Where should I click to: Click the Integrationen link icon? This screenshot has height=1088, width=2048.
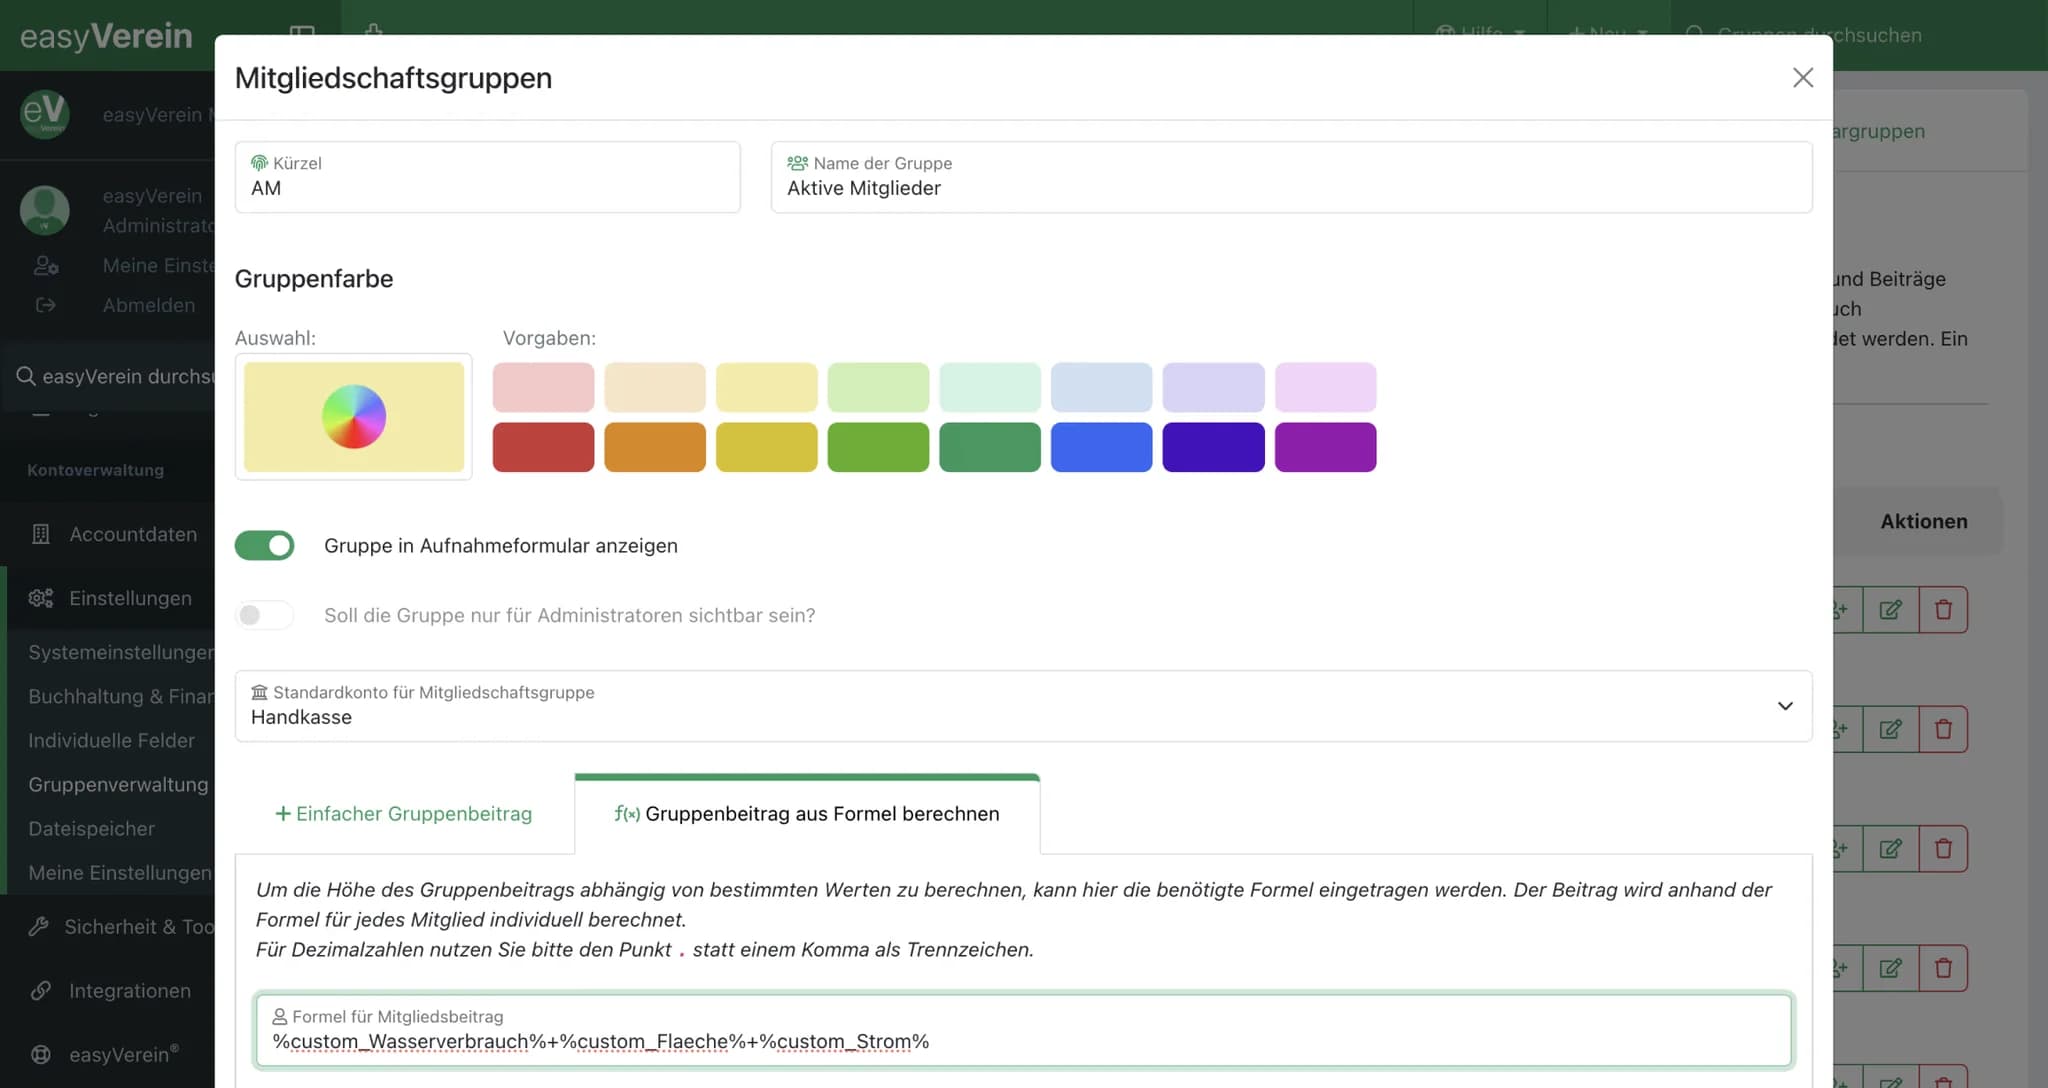tap(41, 991)
